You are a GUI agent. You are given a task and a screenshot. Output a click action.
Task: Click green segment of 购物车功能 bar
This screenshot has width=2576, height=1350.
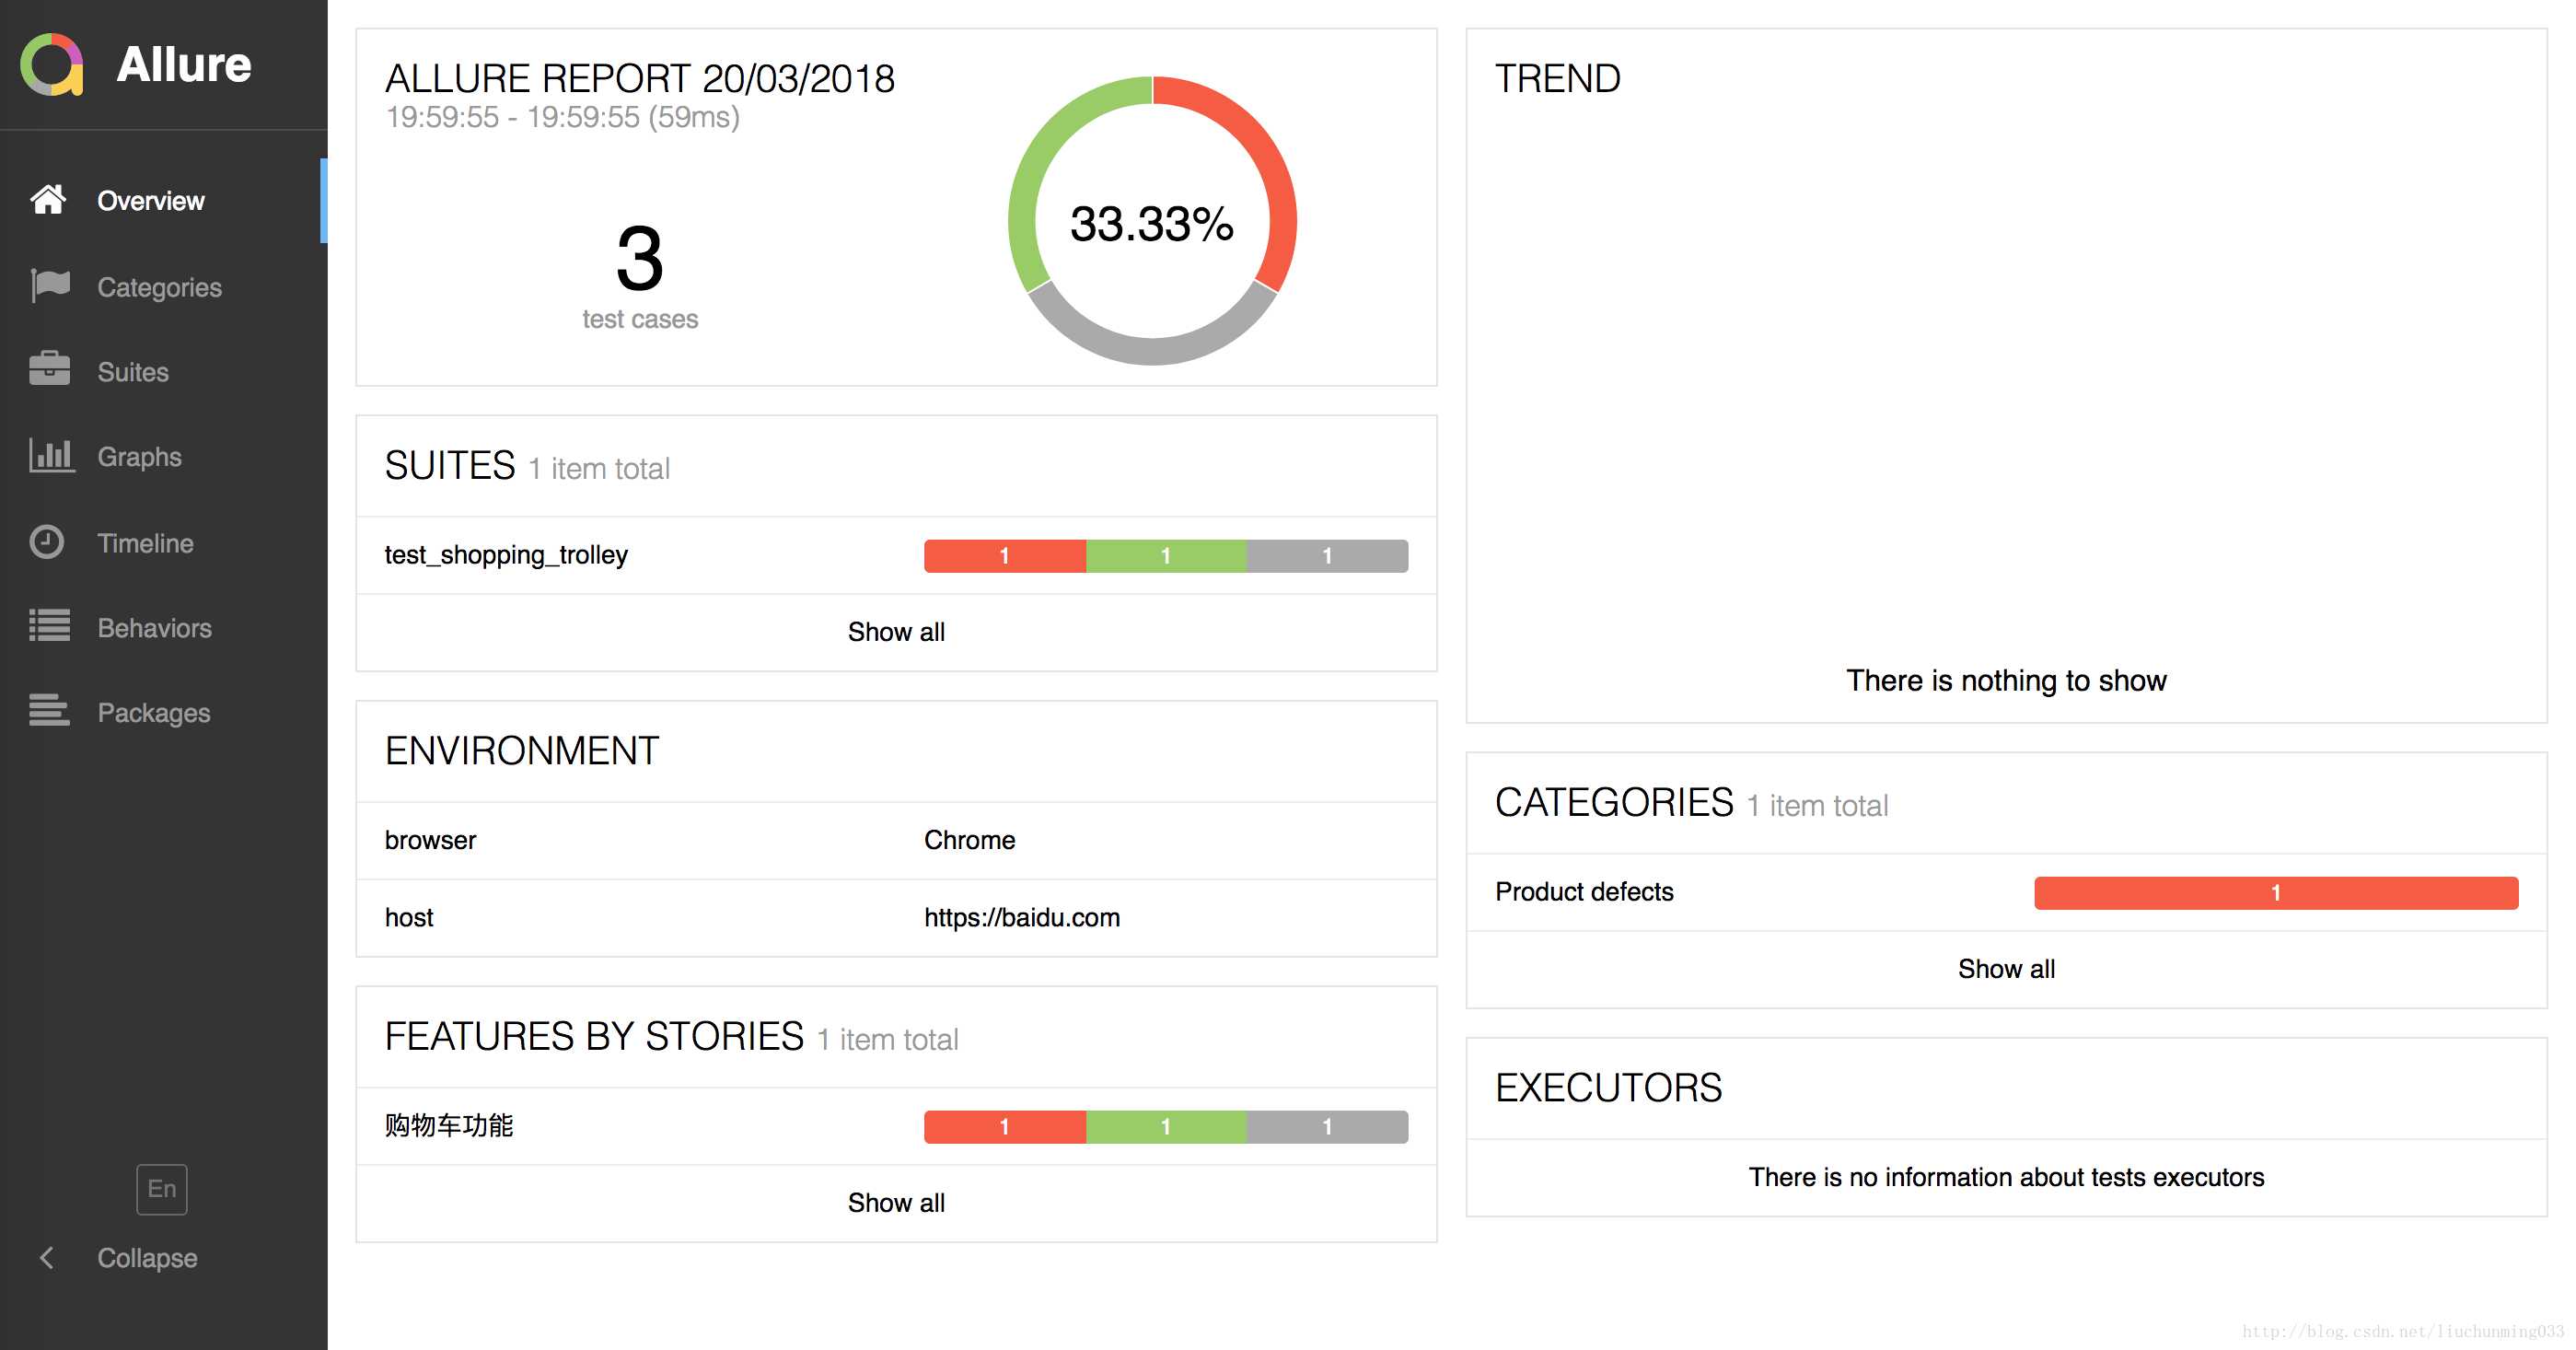tap(1166, 1126)
